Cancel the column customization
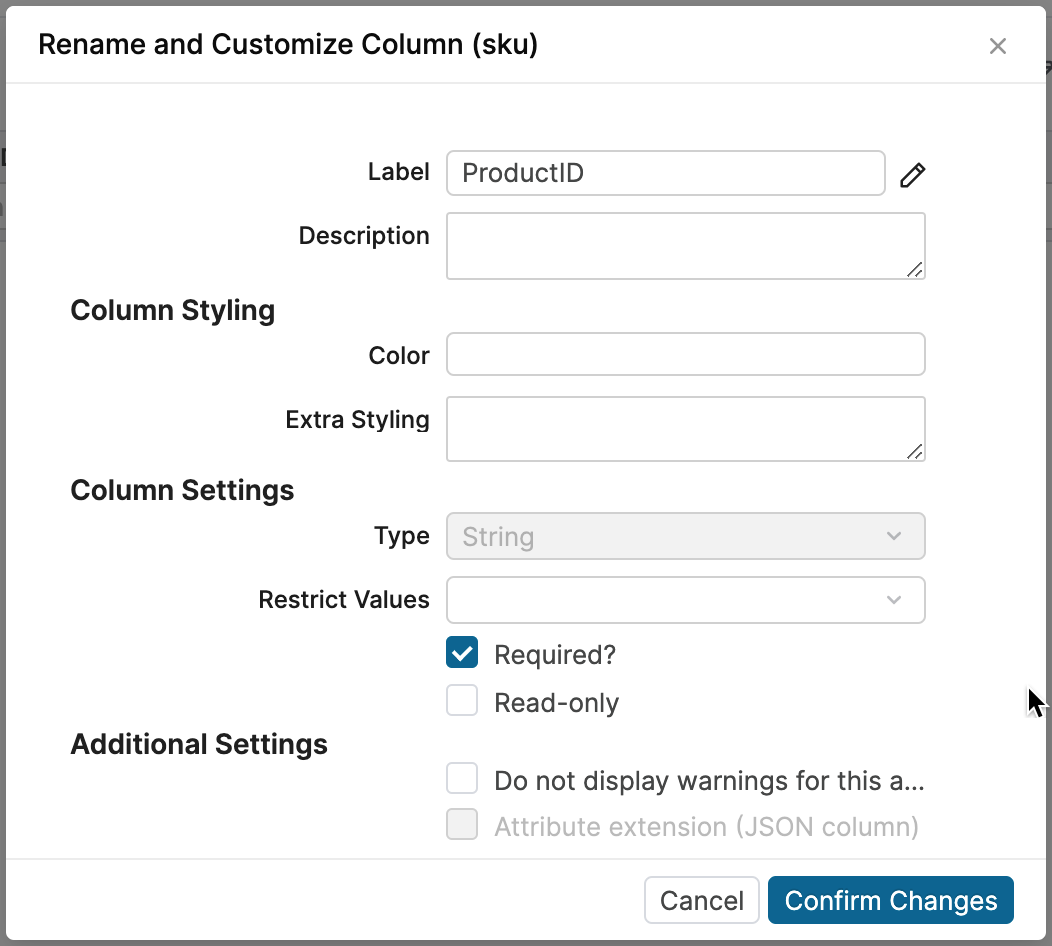The width and height of the screenshot is (1052, 946). [x=702, y=899]
